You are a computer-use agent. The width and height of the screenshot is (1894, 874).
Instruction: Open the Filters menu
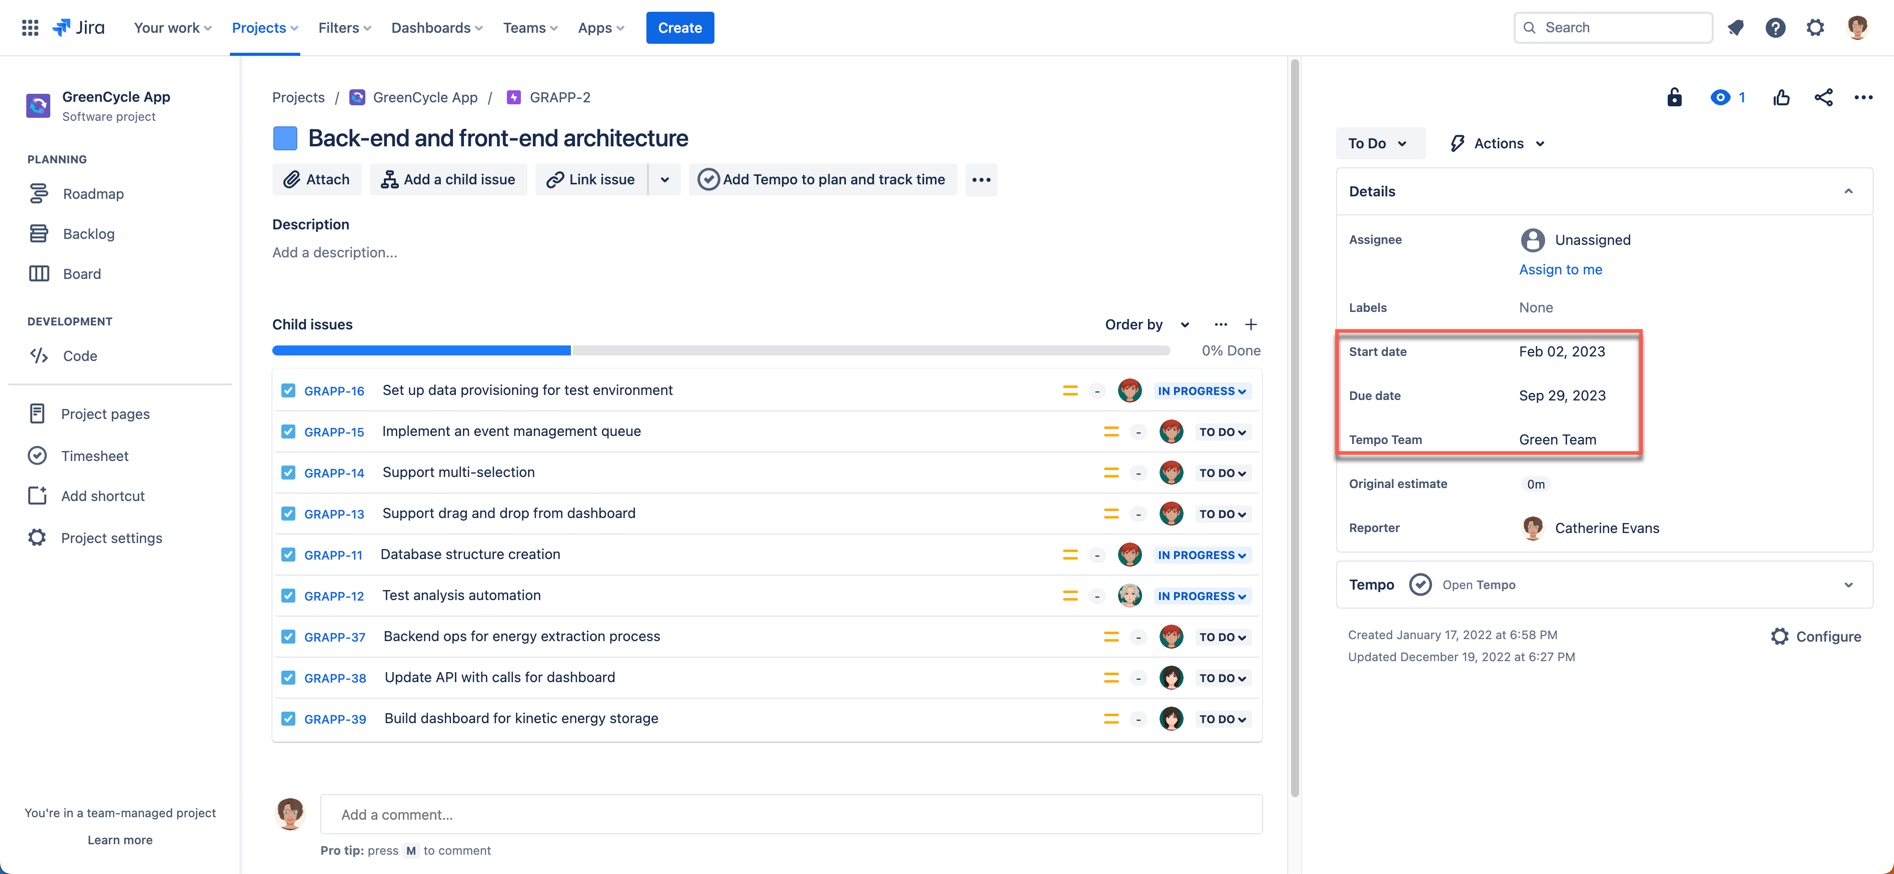pos(344,28)
